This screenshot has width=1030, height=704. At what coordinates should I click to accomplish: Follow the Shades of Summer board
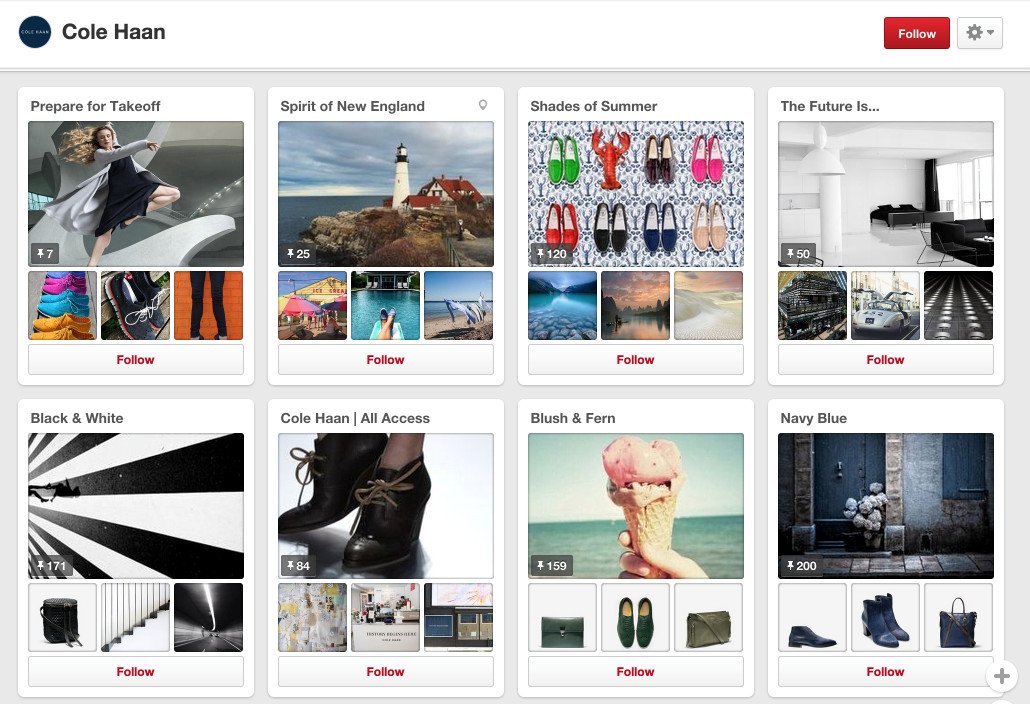[636, 359]
